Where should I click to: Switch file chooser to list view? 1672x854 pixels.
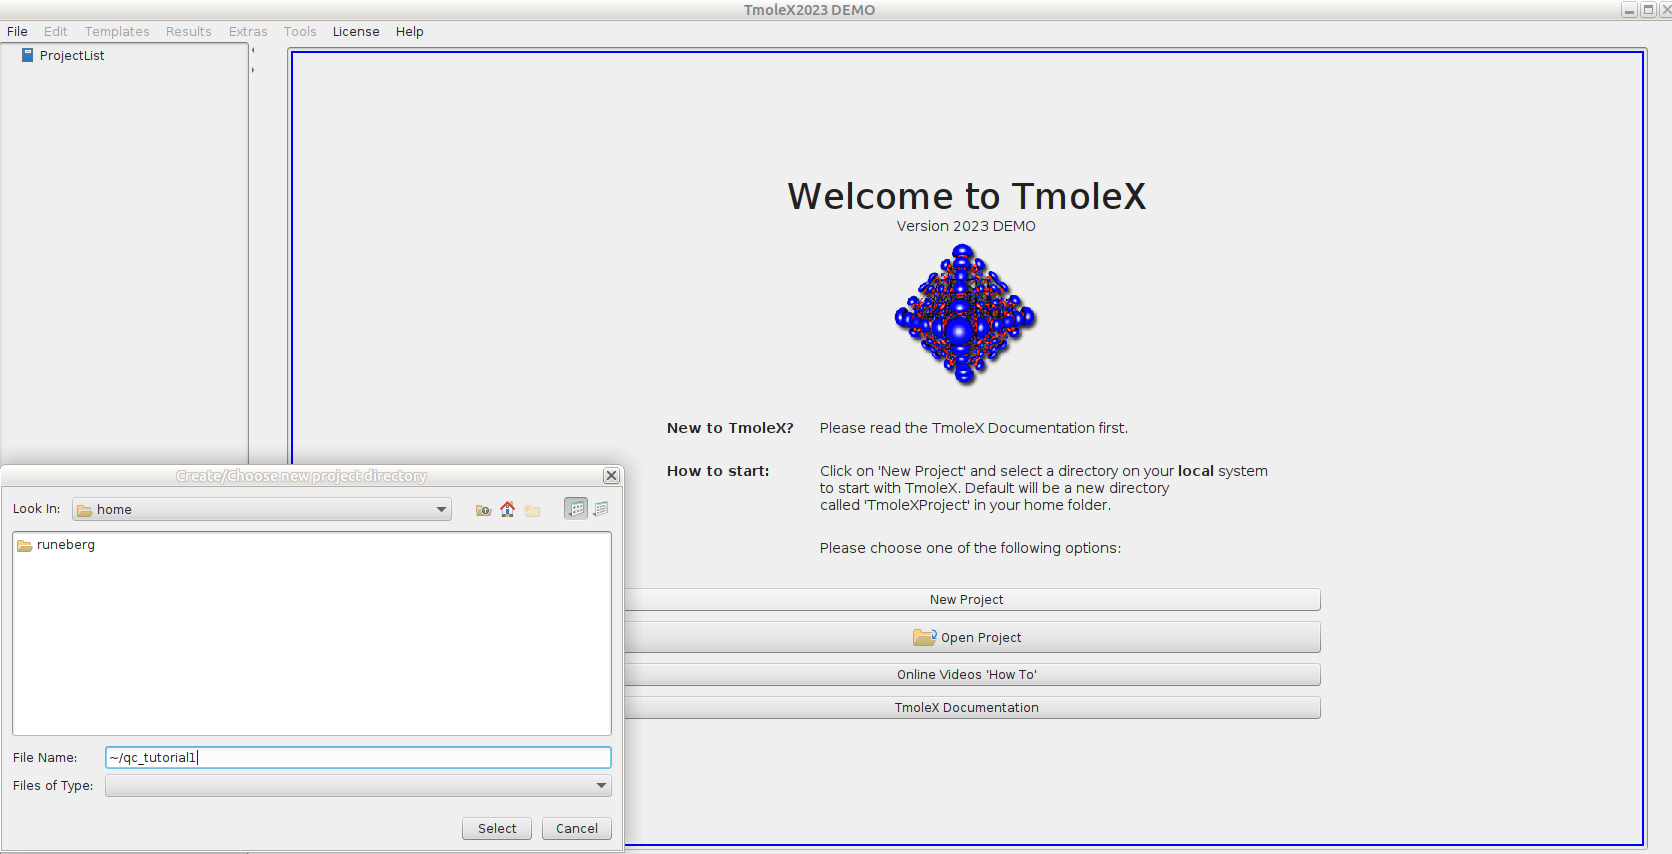coord(576,509)
